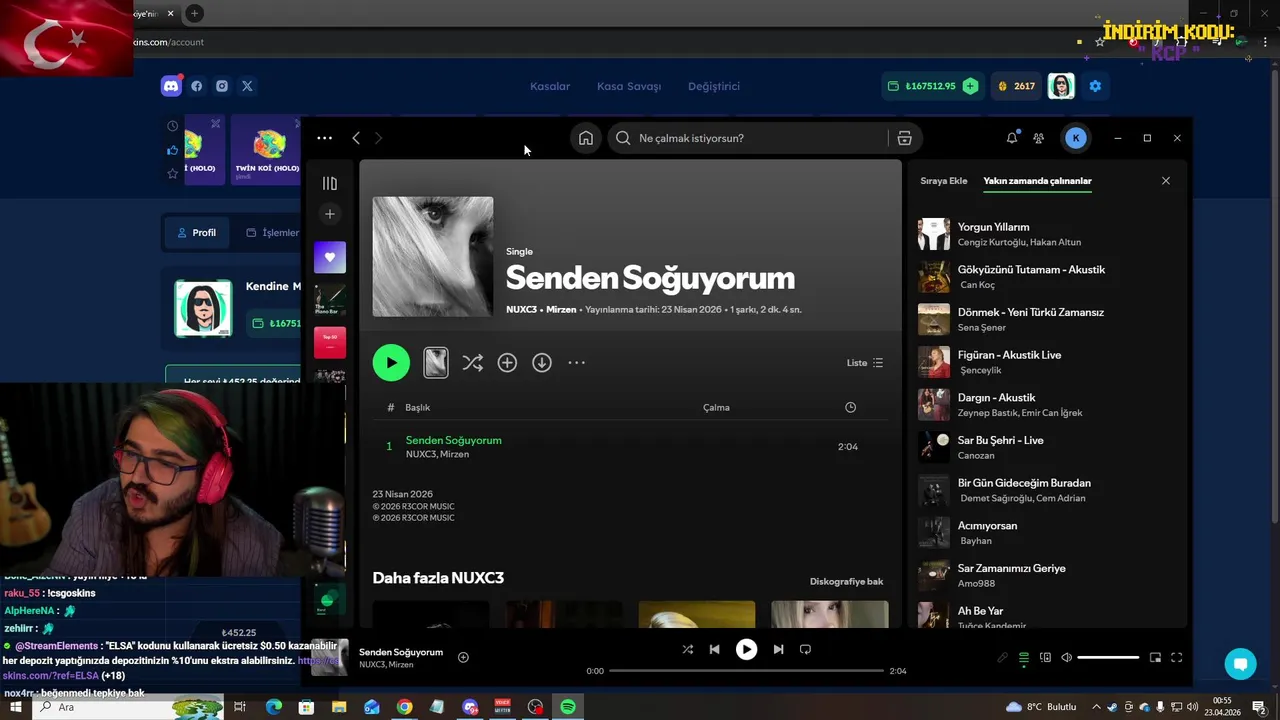Screen dimensions: 1280x720
Task: Select 'Sar Bu Şehri - Live' track
Action: coord(1046,447)
